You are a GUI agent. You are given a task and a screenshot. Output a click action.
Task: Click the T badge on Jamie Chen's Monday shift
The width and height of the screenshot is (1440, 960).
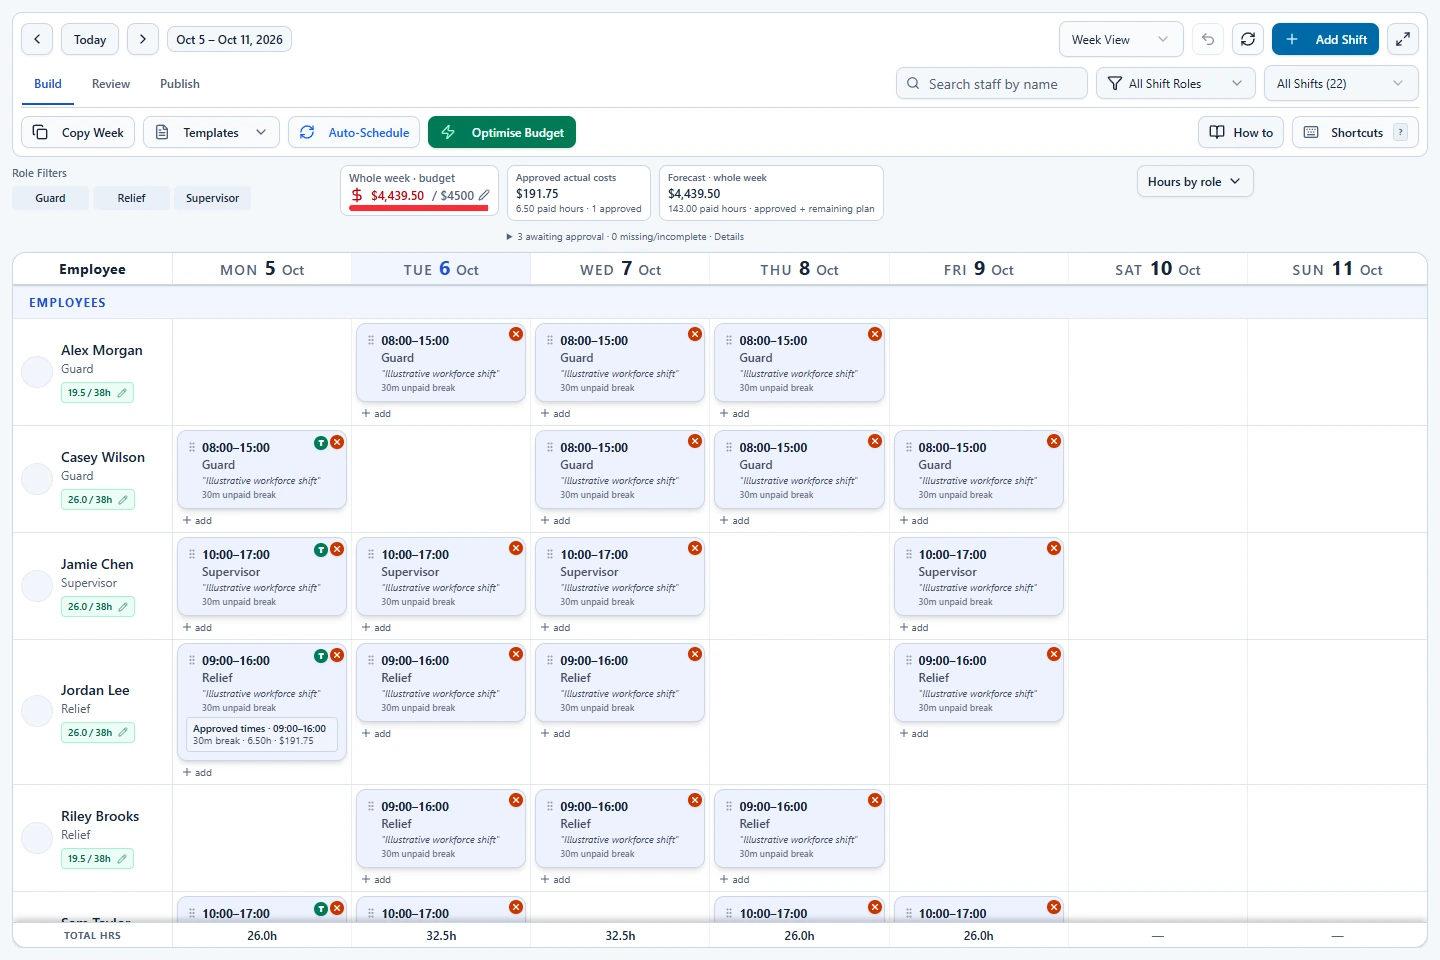pos(321,549)
